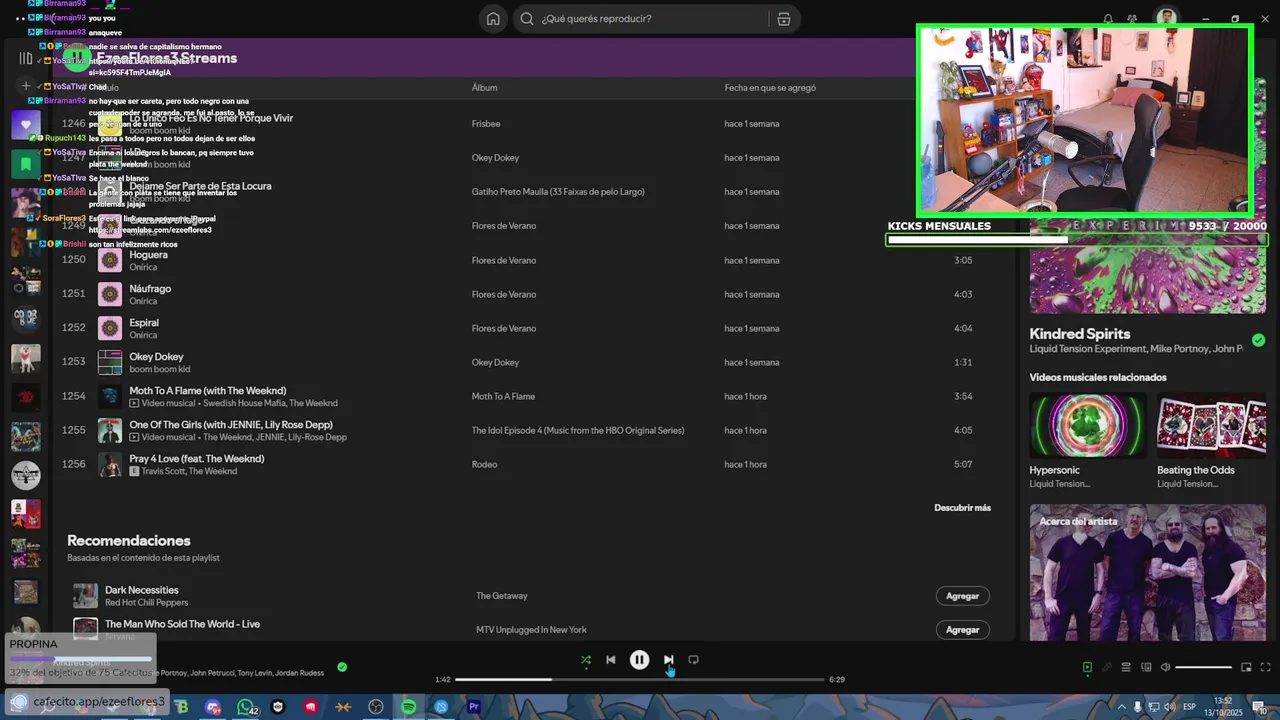1280x720 pixels.
Task: Open Spotify from the Windows taskbar
Action: click(408, 707)
